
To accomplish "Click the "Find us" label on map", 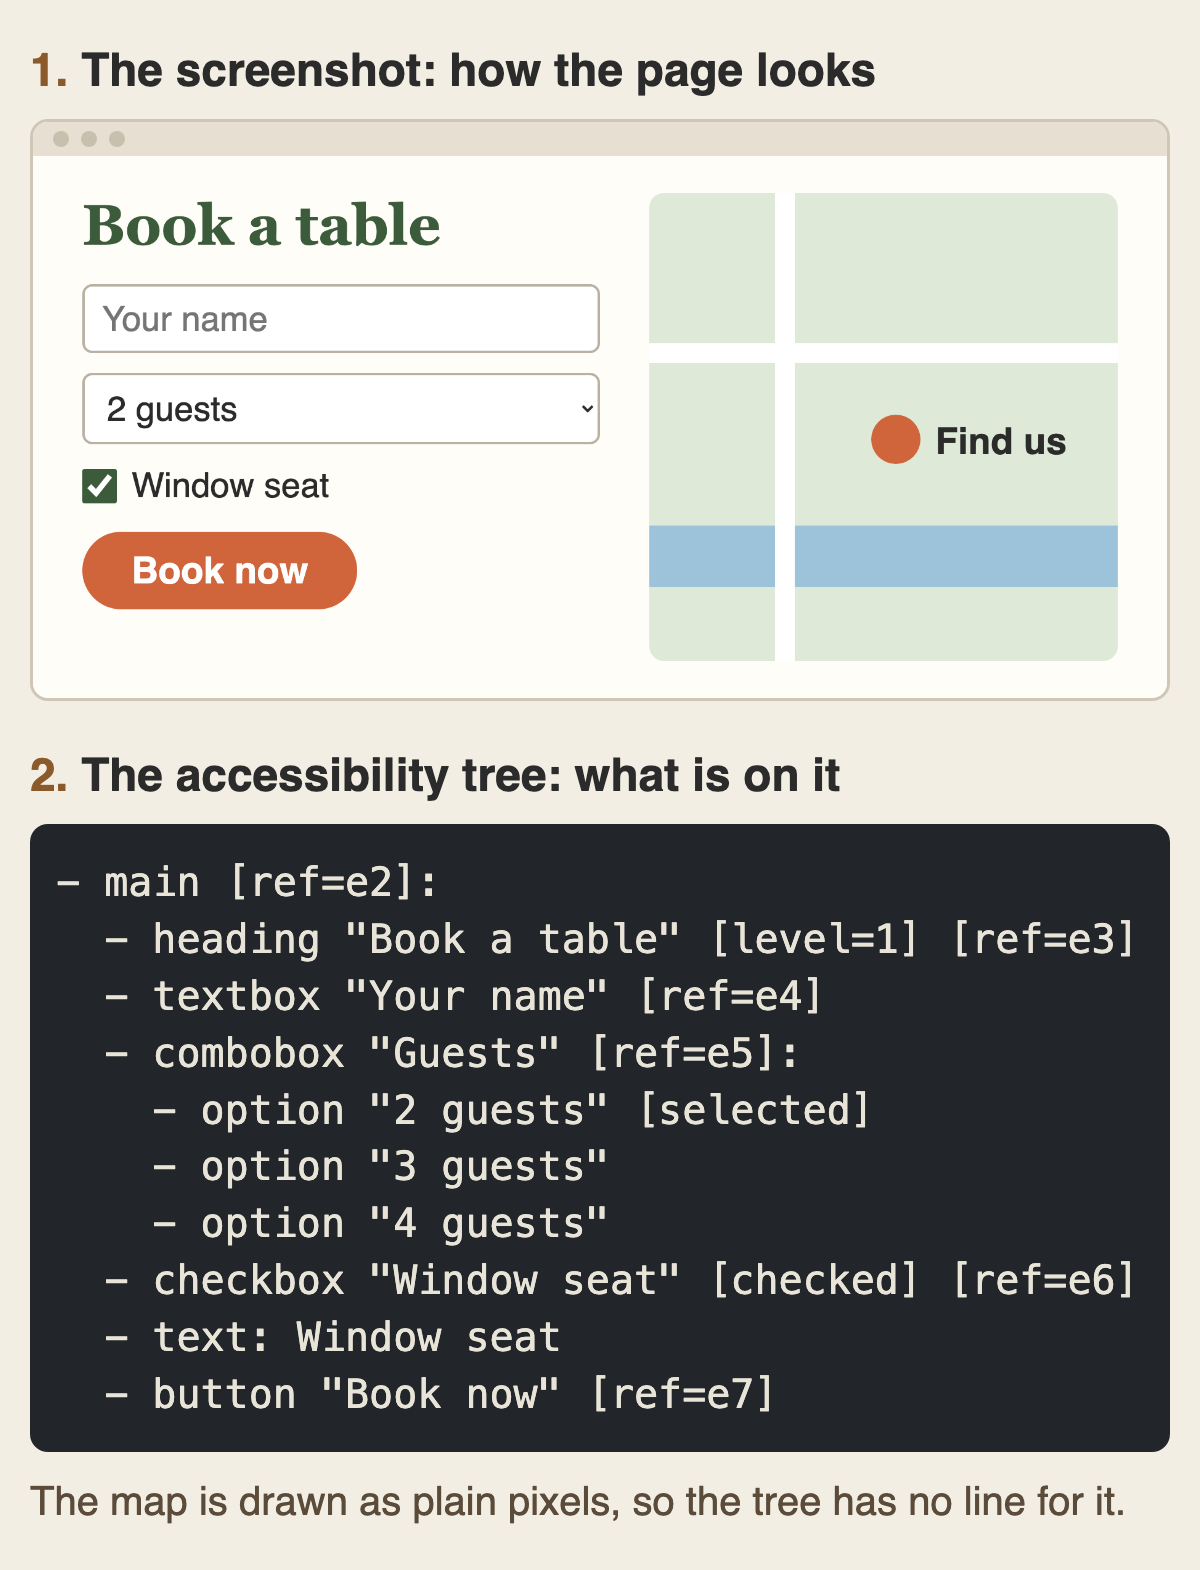I will coord(1001,441).
